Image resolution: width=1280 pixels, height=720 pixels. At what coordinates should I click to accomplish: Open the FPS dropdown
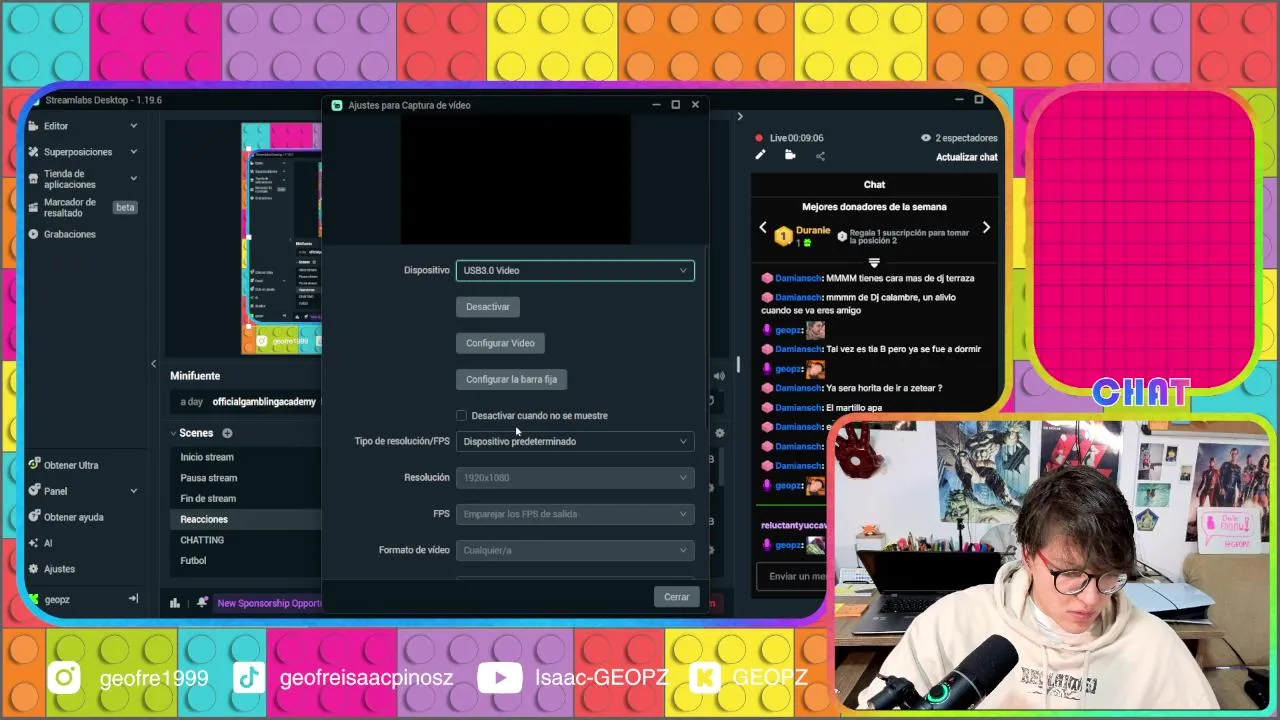[x=575, y=514]
